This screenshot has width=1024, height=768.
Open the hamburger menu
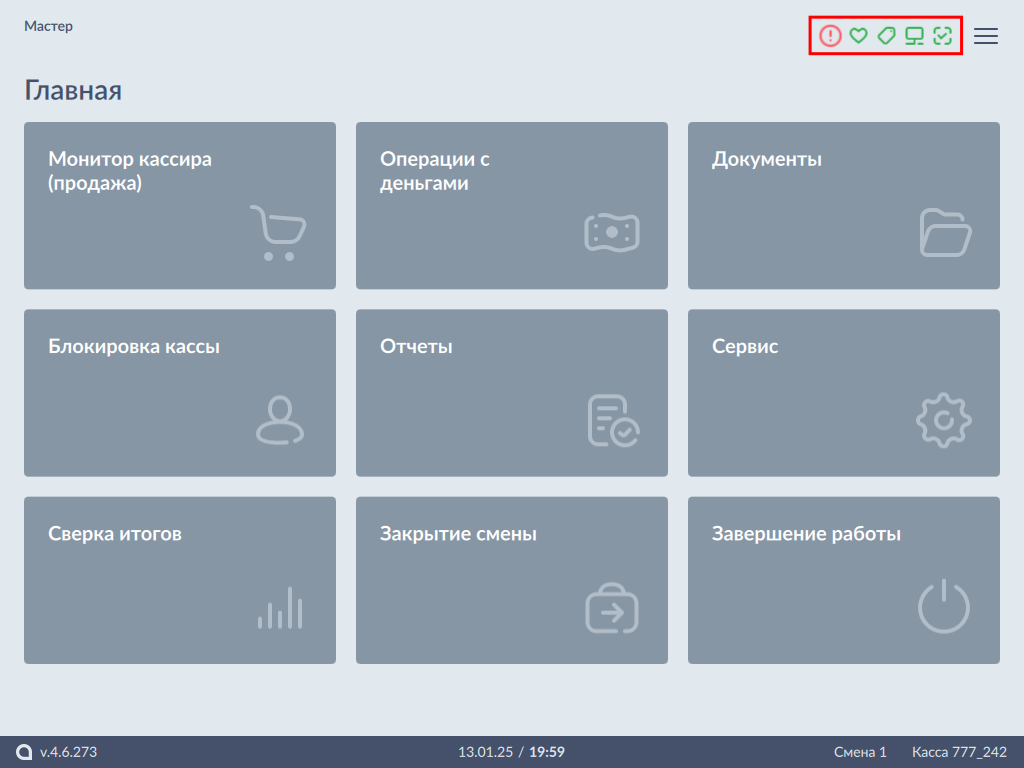click(x=986, y=36)
